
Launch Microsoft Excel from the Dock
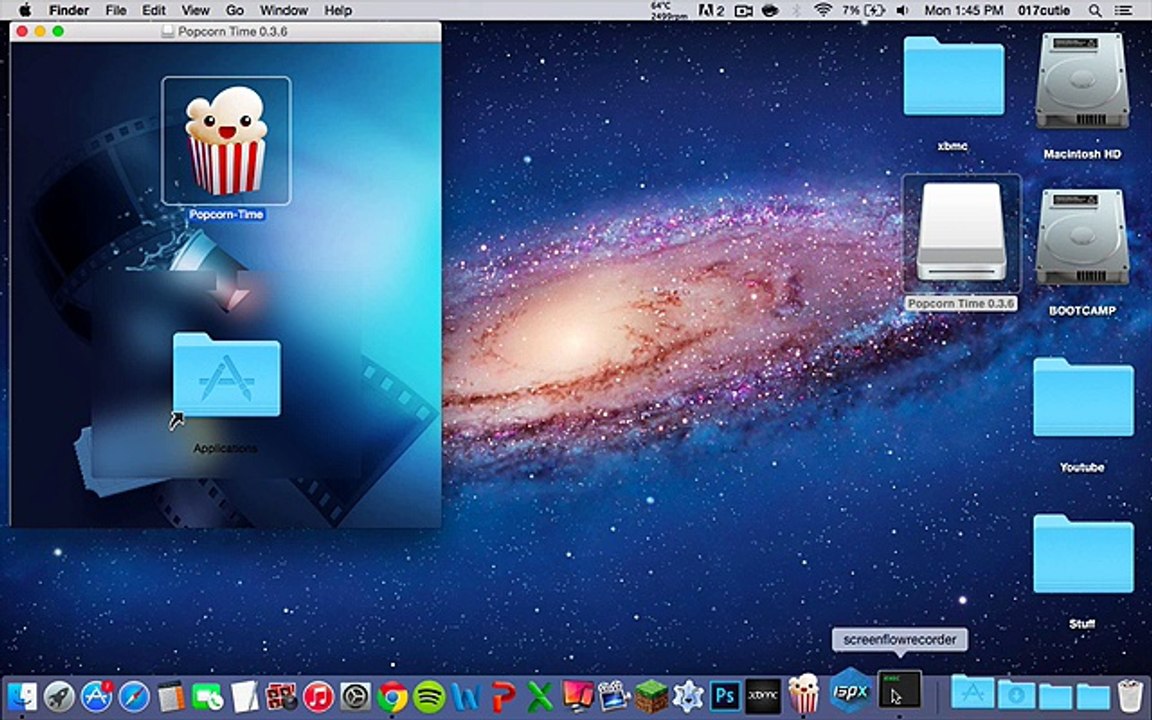coord(540,696)
